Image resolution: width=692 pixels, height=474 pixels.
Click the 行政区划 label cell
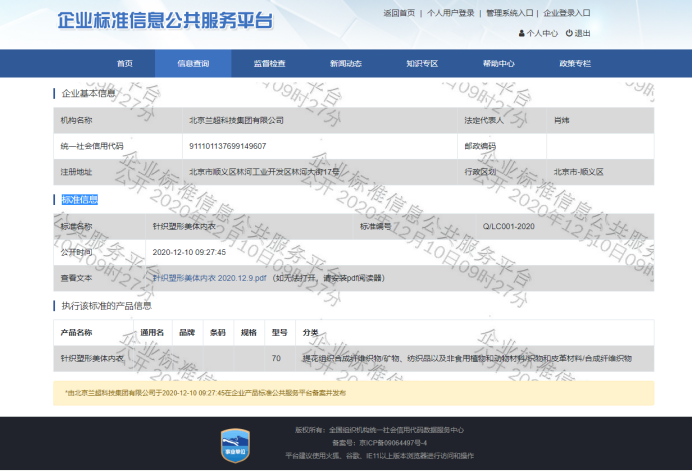click(x=502, y=172)
